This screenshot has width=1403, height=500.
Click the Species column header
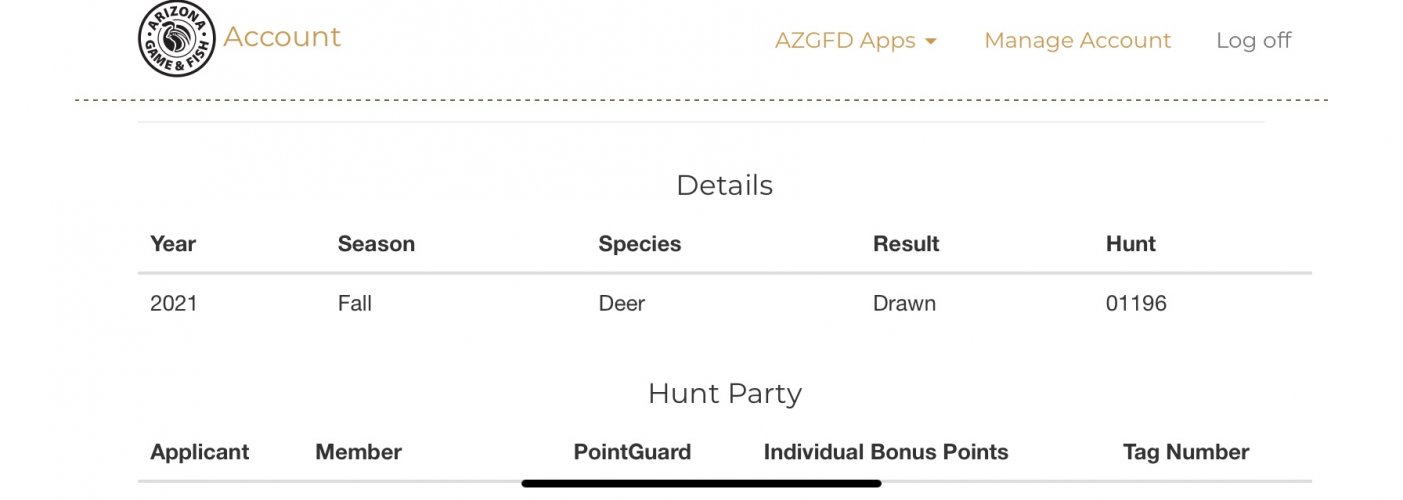point(639,244)
